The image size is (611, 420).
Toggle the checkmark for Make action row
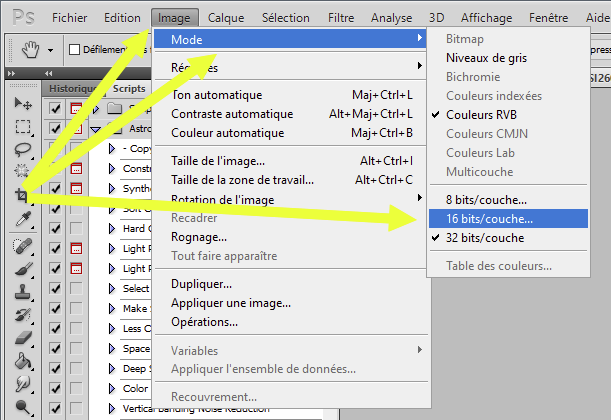coord(55,309)
